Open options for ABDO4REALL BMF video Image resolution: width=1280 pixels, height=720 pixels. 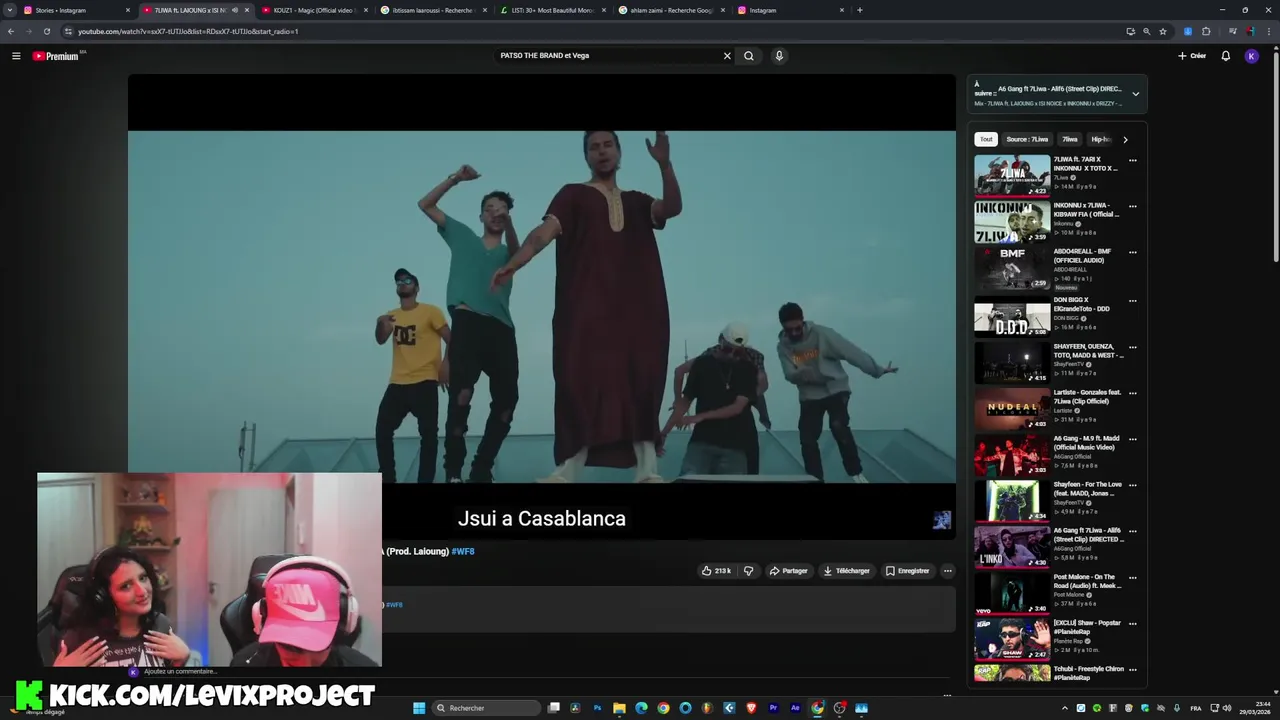tap(1132, 253)
